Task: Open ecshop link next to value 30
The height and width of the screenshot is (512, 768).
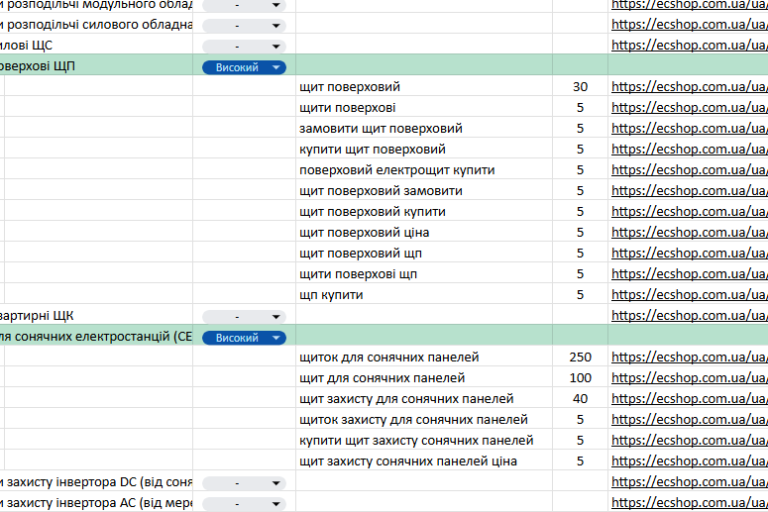Action: (689, 87)
